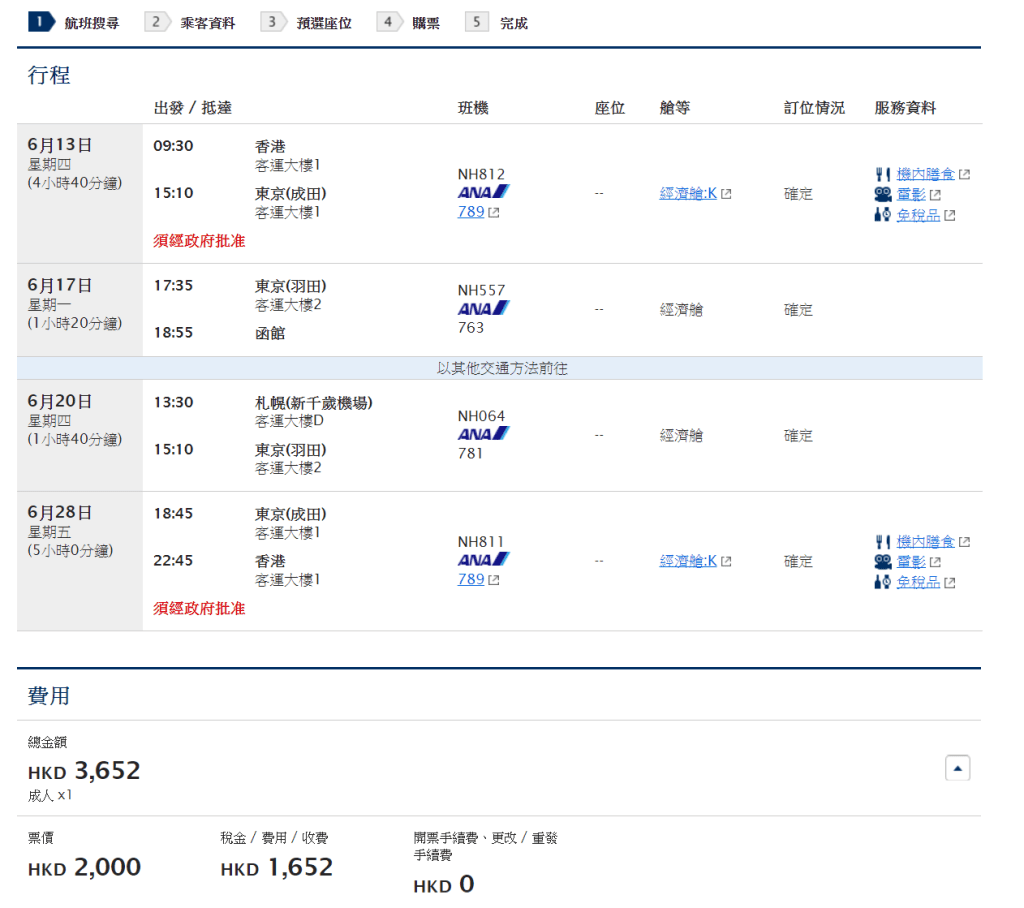Open aircraft 789 link for flight NH812
This screenshot has height=908, width=1024.
tap(471, 212)
